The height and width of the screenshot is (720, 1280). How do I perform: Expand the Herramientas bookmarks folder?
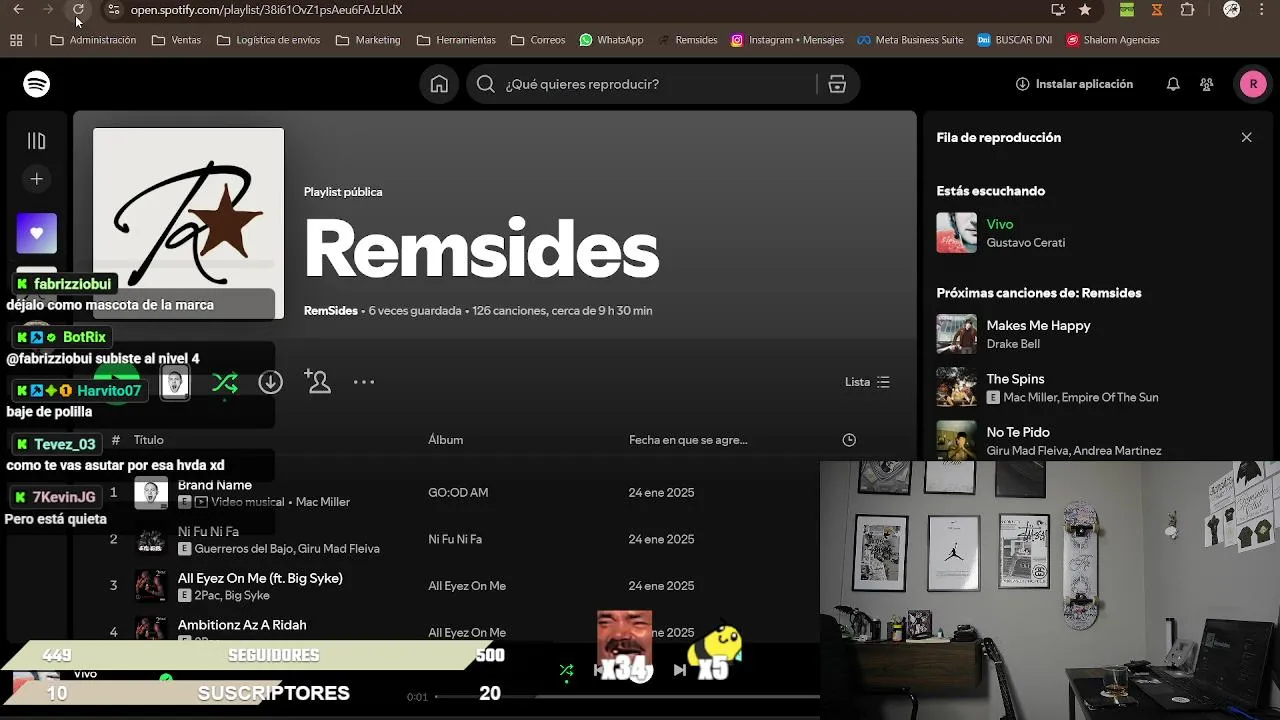click(x=456, y=40)
